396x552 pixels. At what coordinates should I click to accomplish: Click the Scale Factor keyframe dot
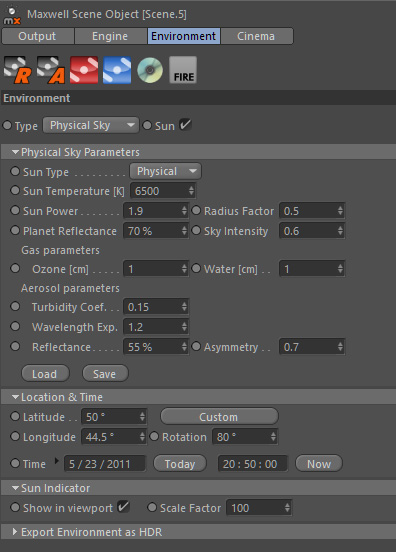[152, 507]
